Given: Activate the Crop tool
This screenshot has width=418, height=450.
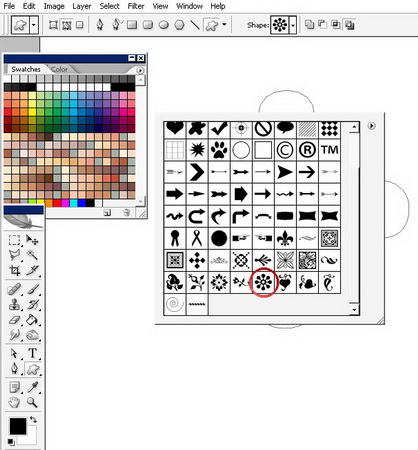Looking at the screenshot, I should [14, 270].
